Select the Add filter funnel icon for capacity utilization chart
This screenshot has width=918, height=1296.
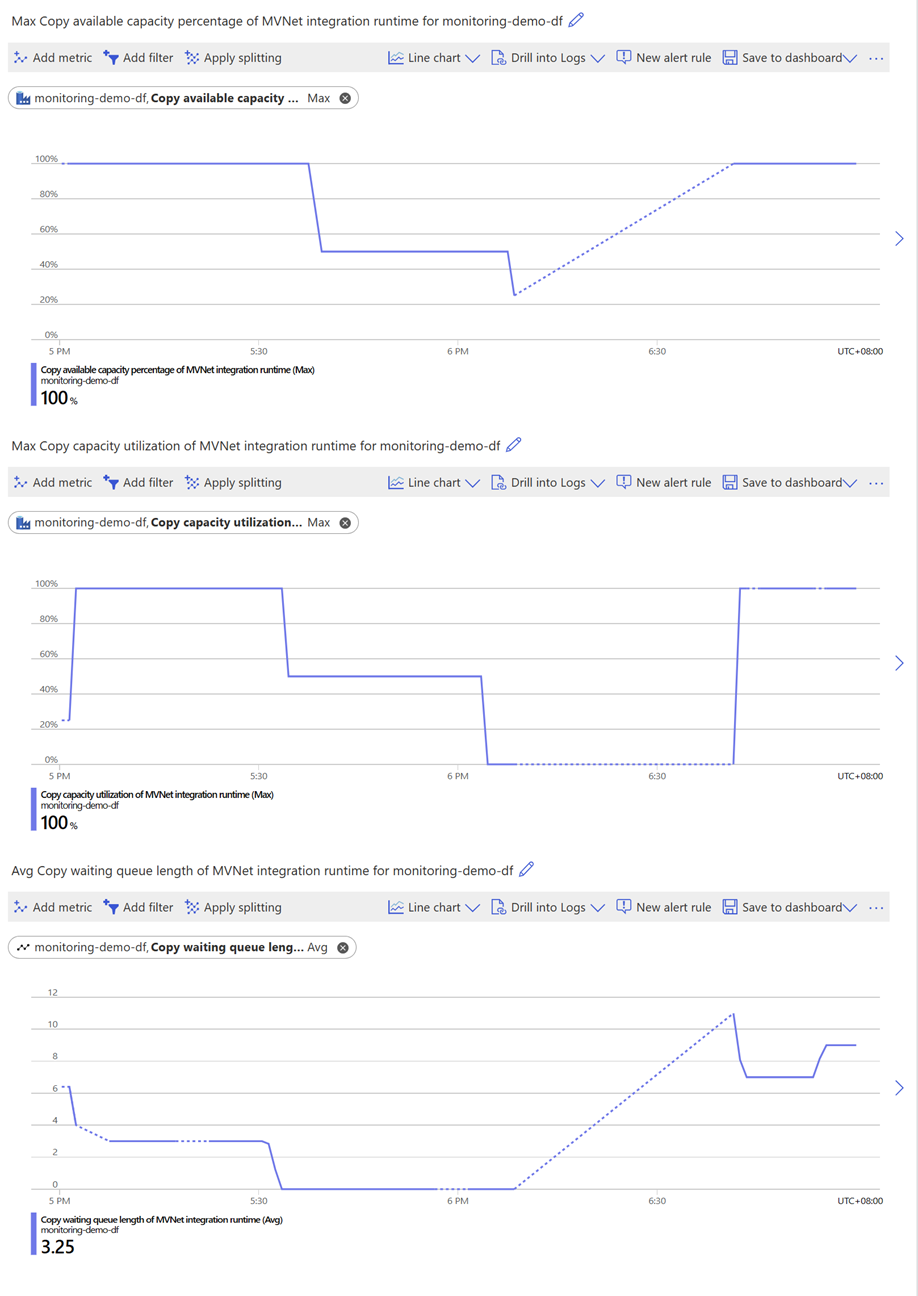pos(110,482)
